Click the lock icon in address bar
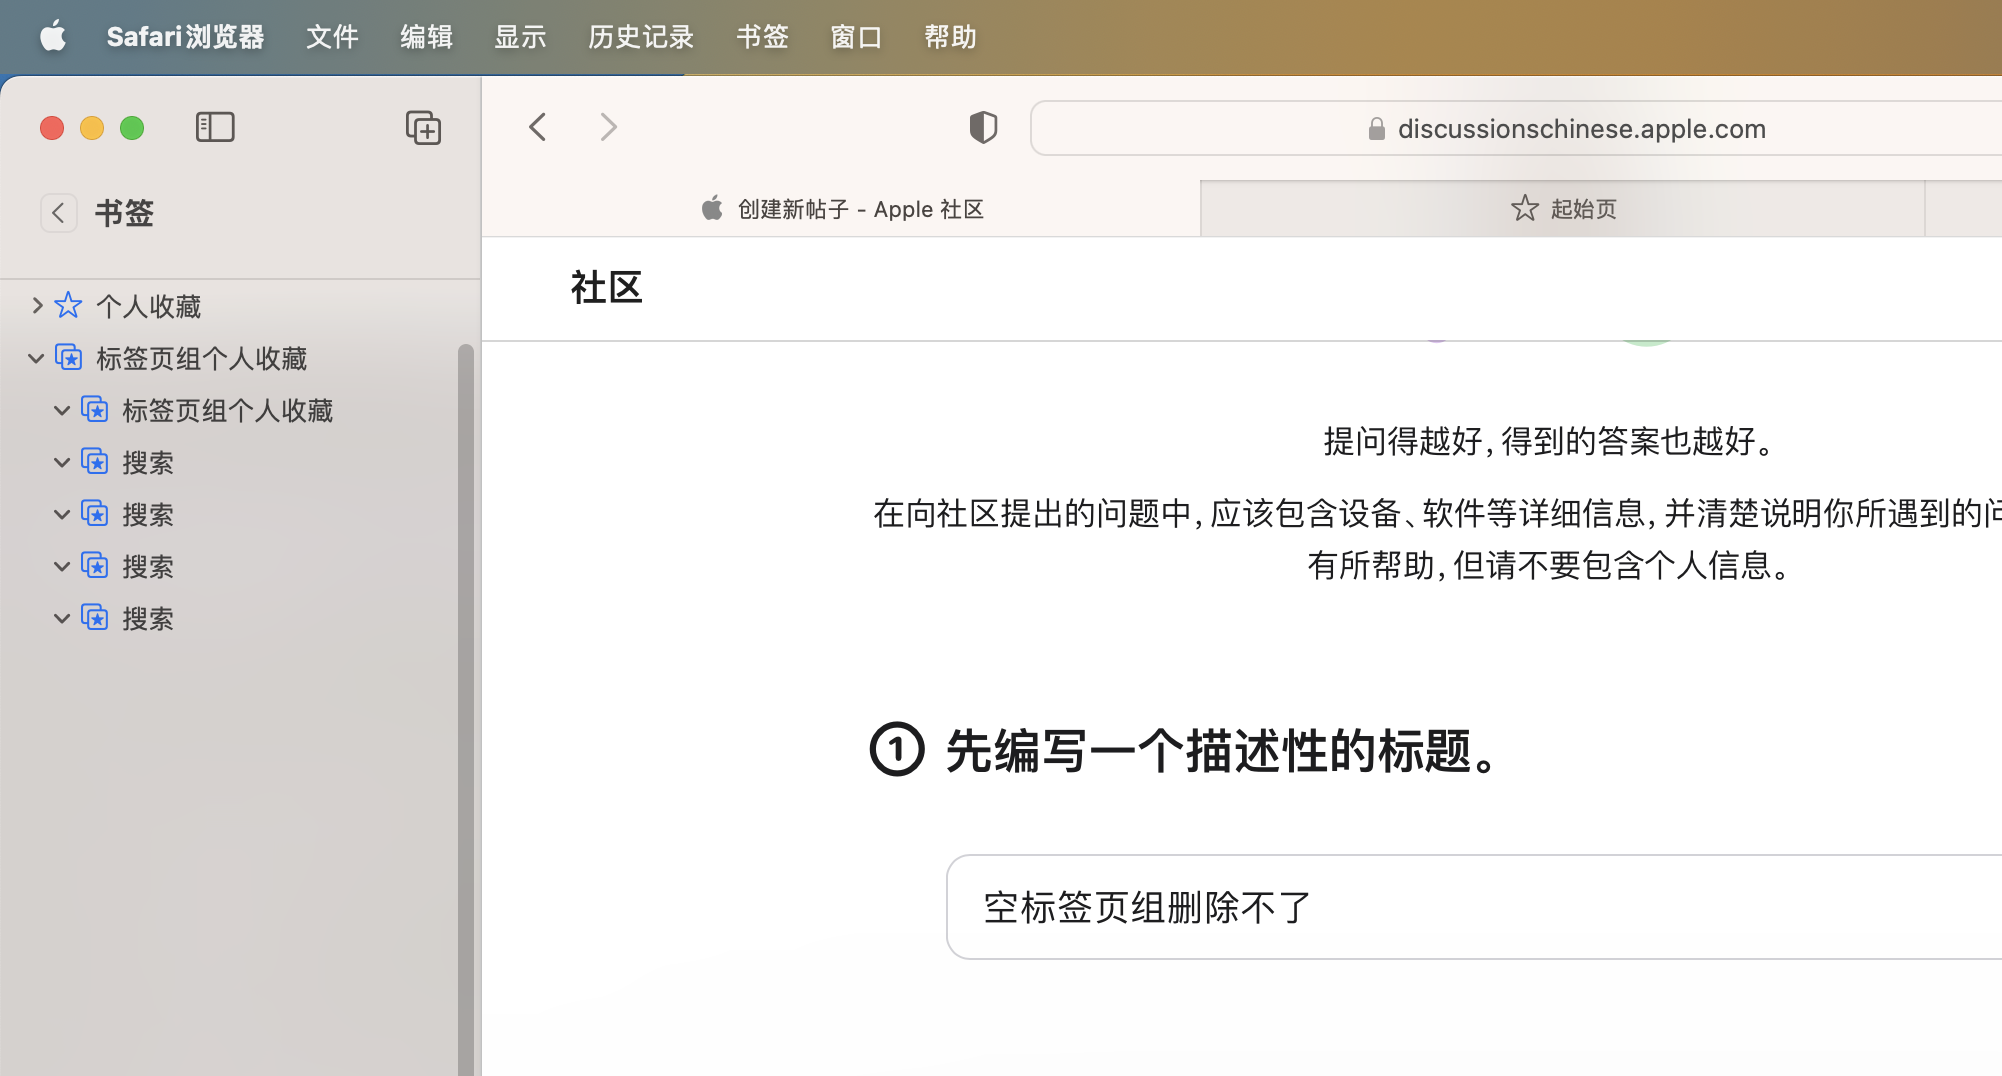 pos(1376,129)
